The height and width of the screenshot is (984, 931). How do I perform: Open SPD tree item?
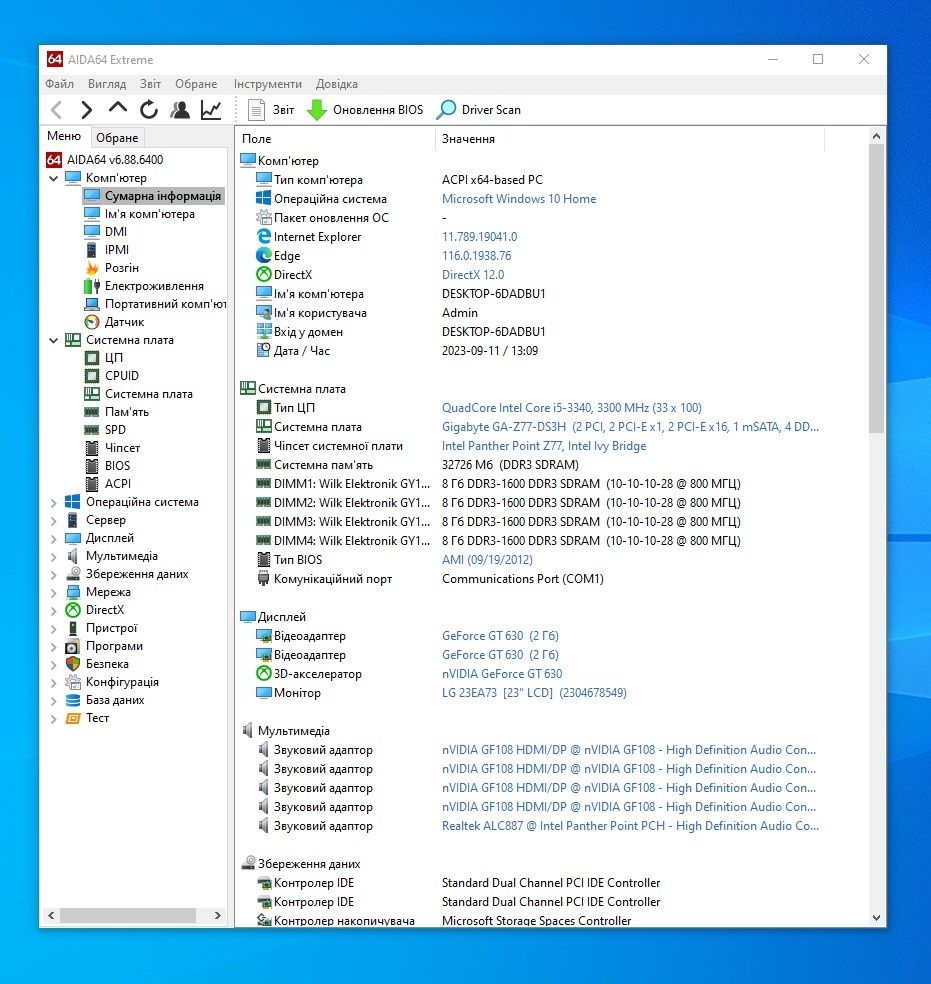115,430
